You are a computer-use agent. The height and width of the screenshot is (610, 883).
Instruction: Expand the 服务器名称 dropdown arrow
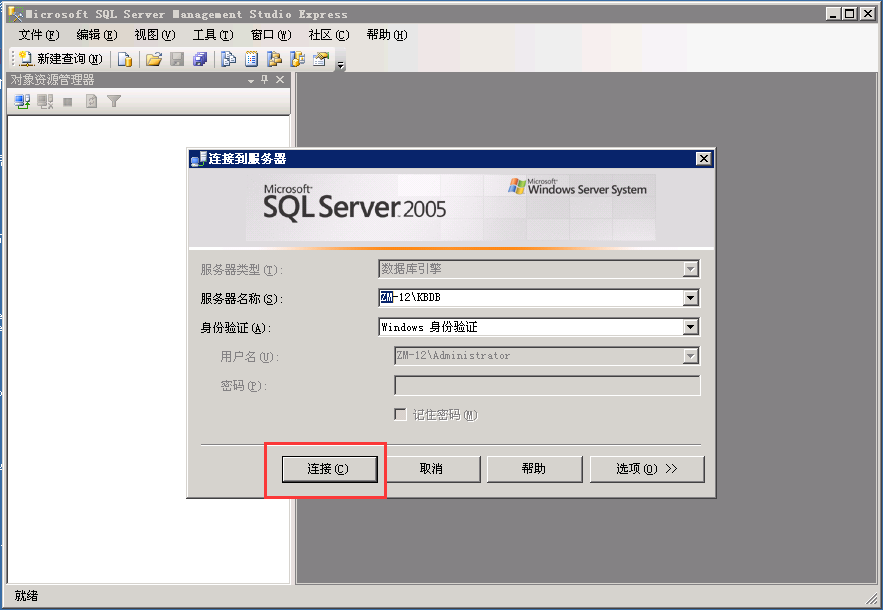tap(691, 298)
